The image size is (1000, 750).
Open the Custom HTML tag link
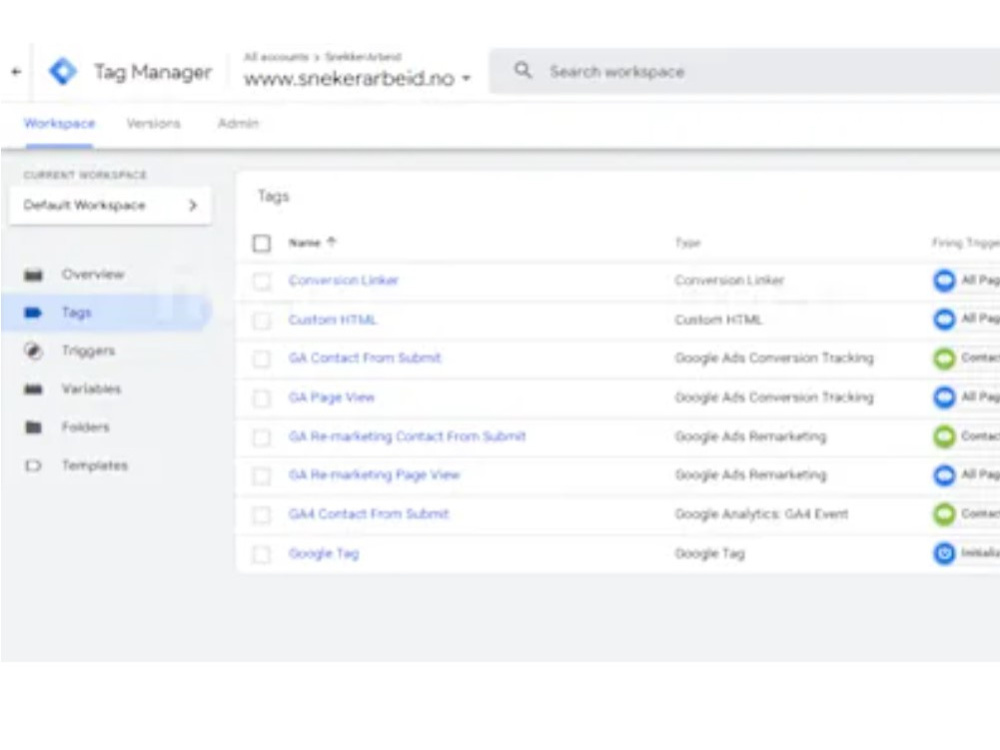[332, 320]
